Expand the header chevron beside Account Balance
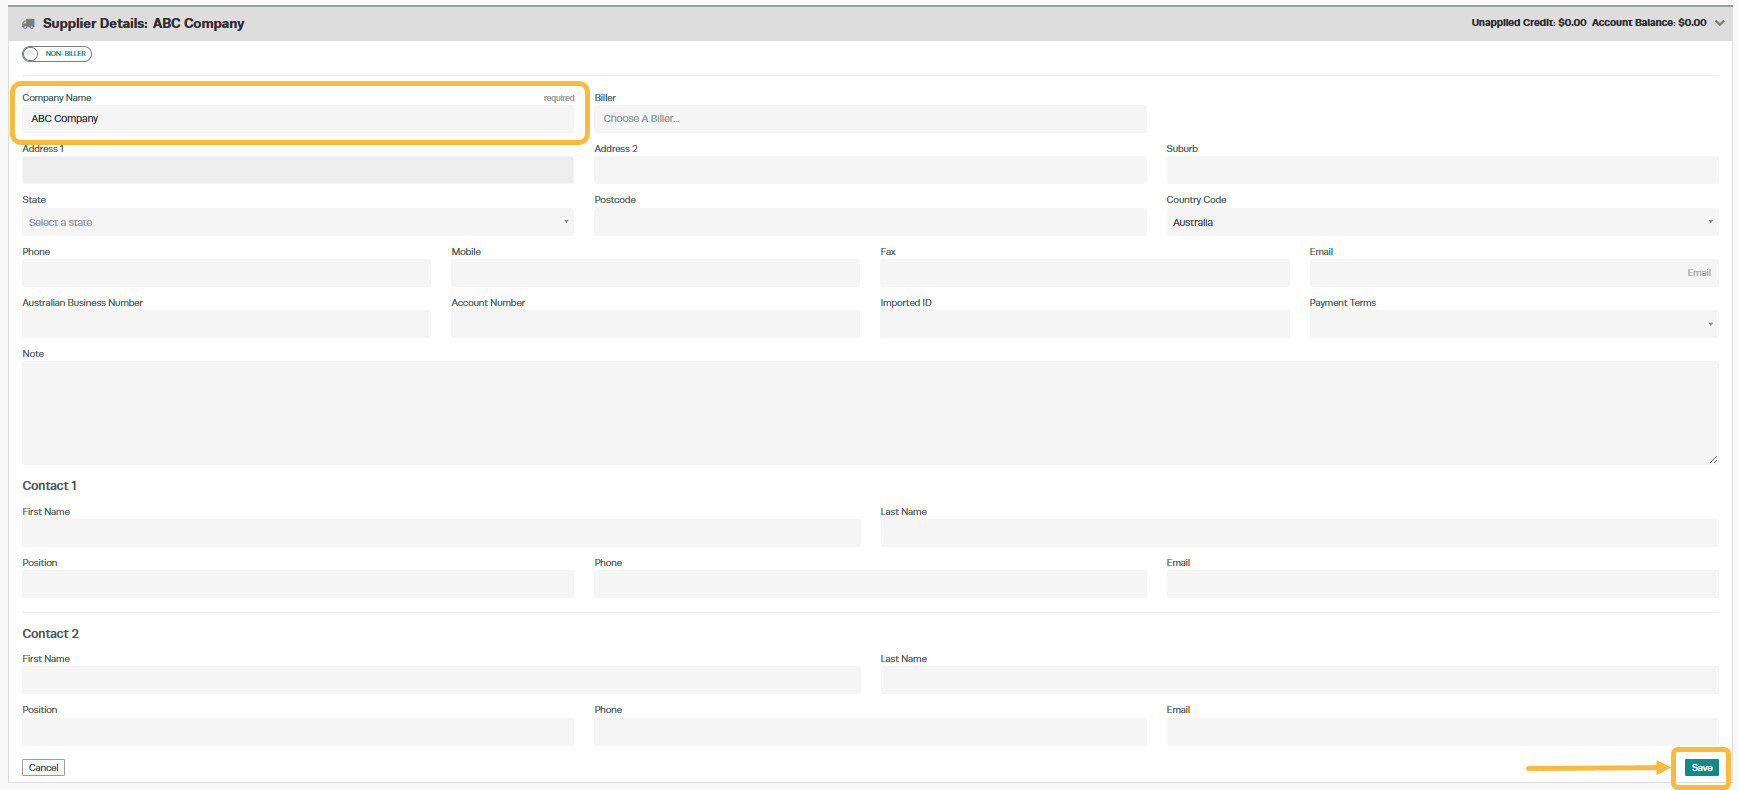This screenshot has width=1738, height=790. tap(1719, 23)
